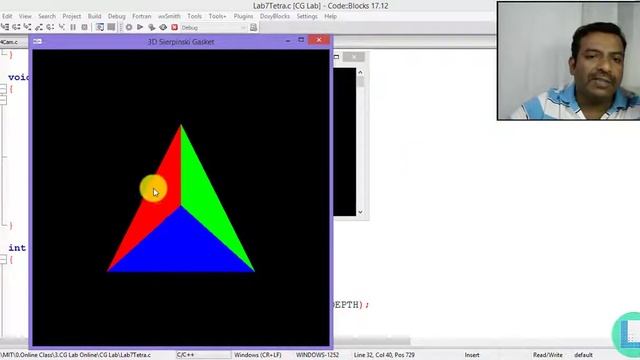Image resolution: width=640 pixels, height=360 pixels.
Task: Click the green Run arrow icon
Action: [140, 27]
